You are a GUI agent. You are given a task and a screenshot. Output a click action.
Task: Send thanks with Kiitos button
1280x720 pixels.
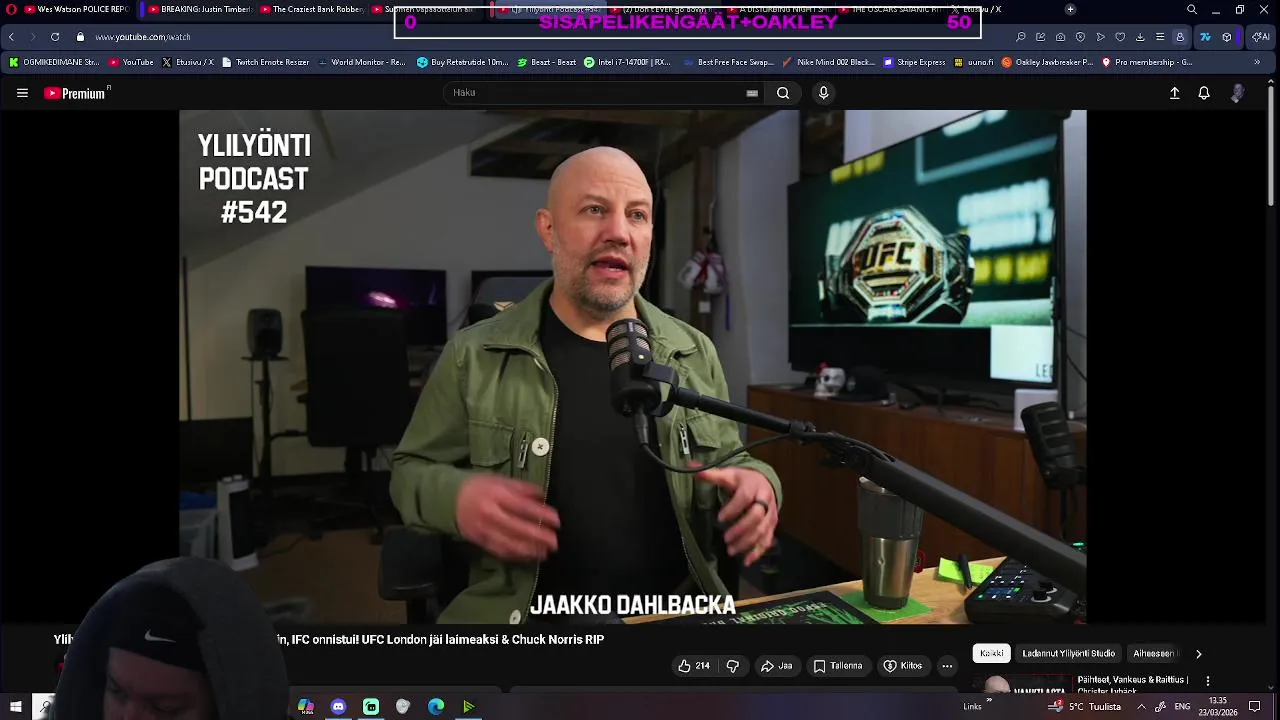903,666
